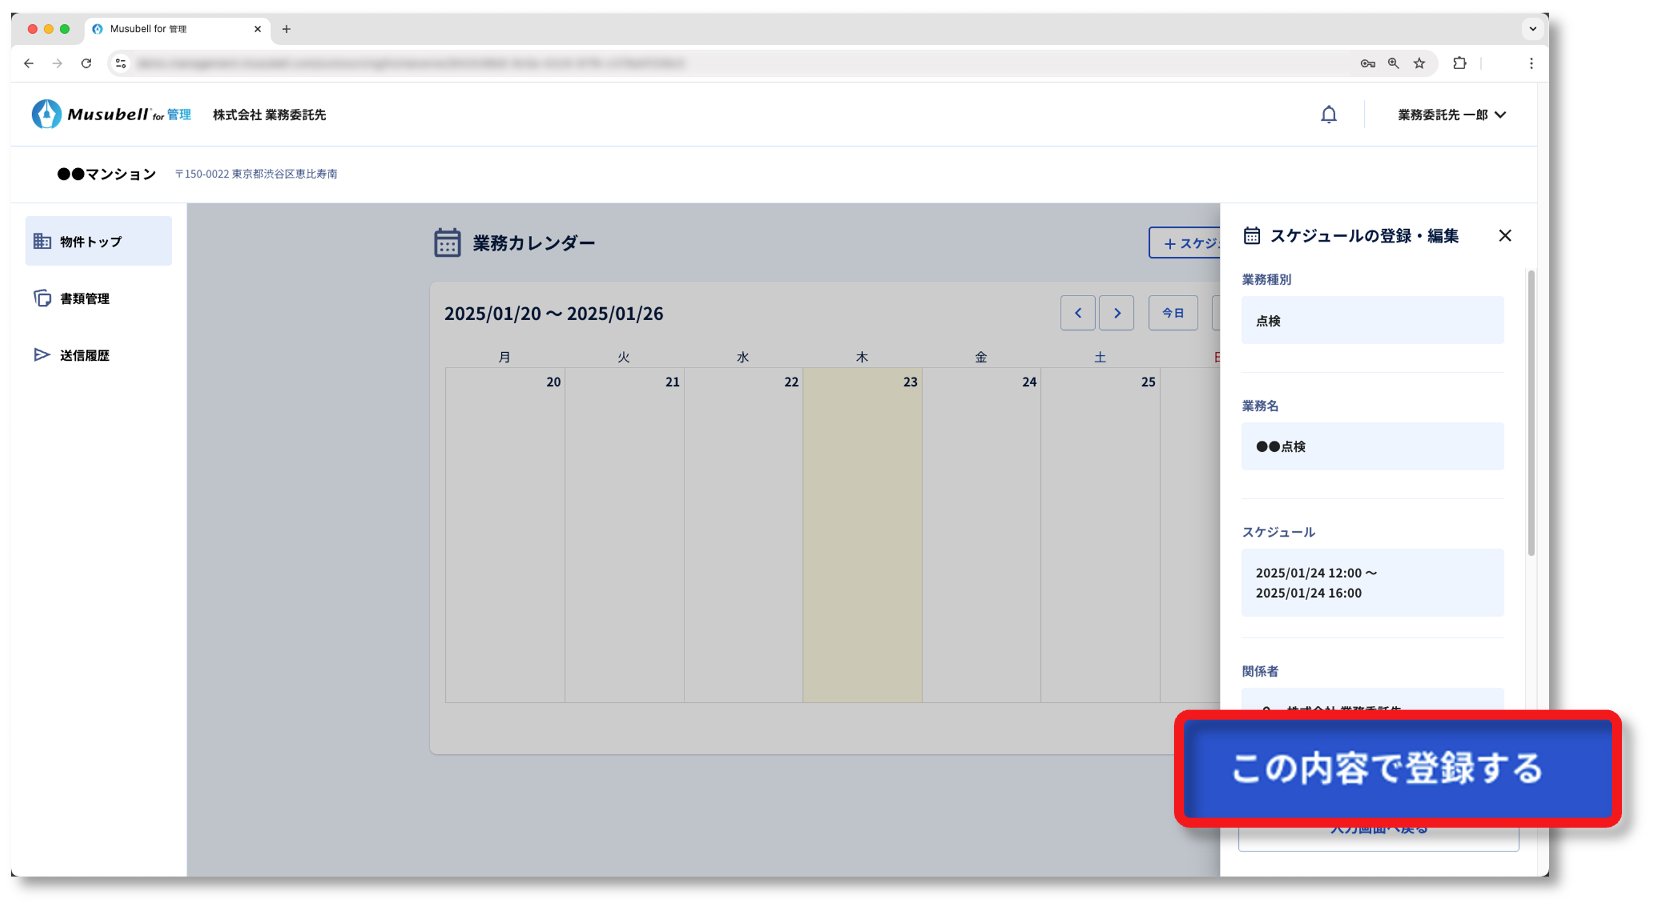Open 書類管理 in sidebar
This screenshot has height=912, width=1654.
click(84, 298)
